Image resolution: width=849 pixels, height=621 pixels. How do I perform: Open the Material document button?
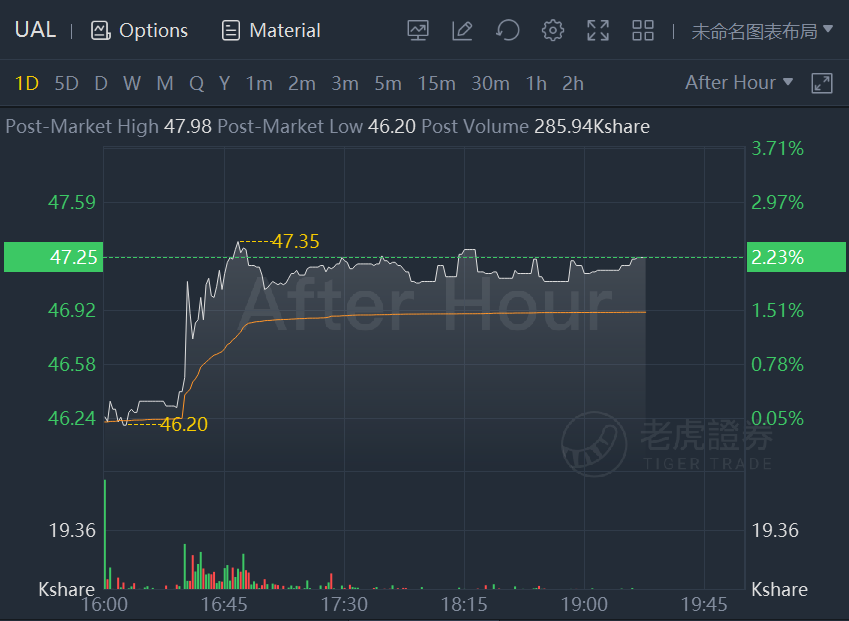(271, 31)
